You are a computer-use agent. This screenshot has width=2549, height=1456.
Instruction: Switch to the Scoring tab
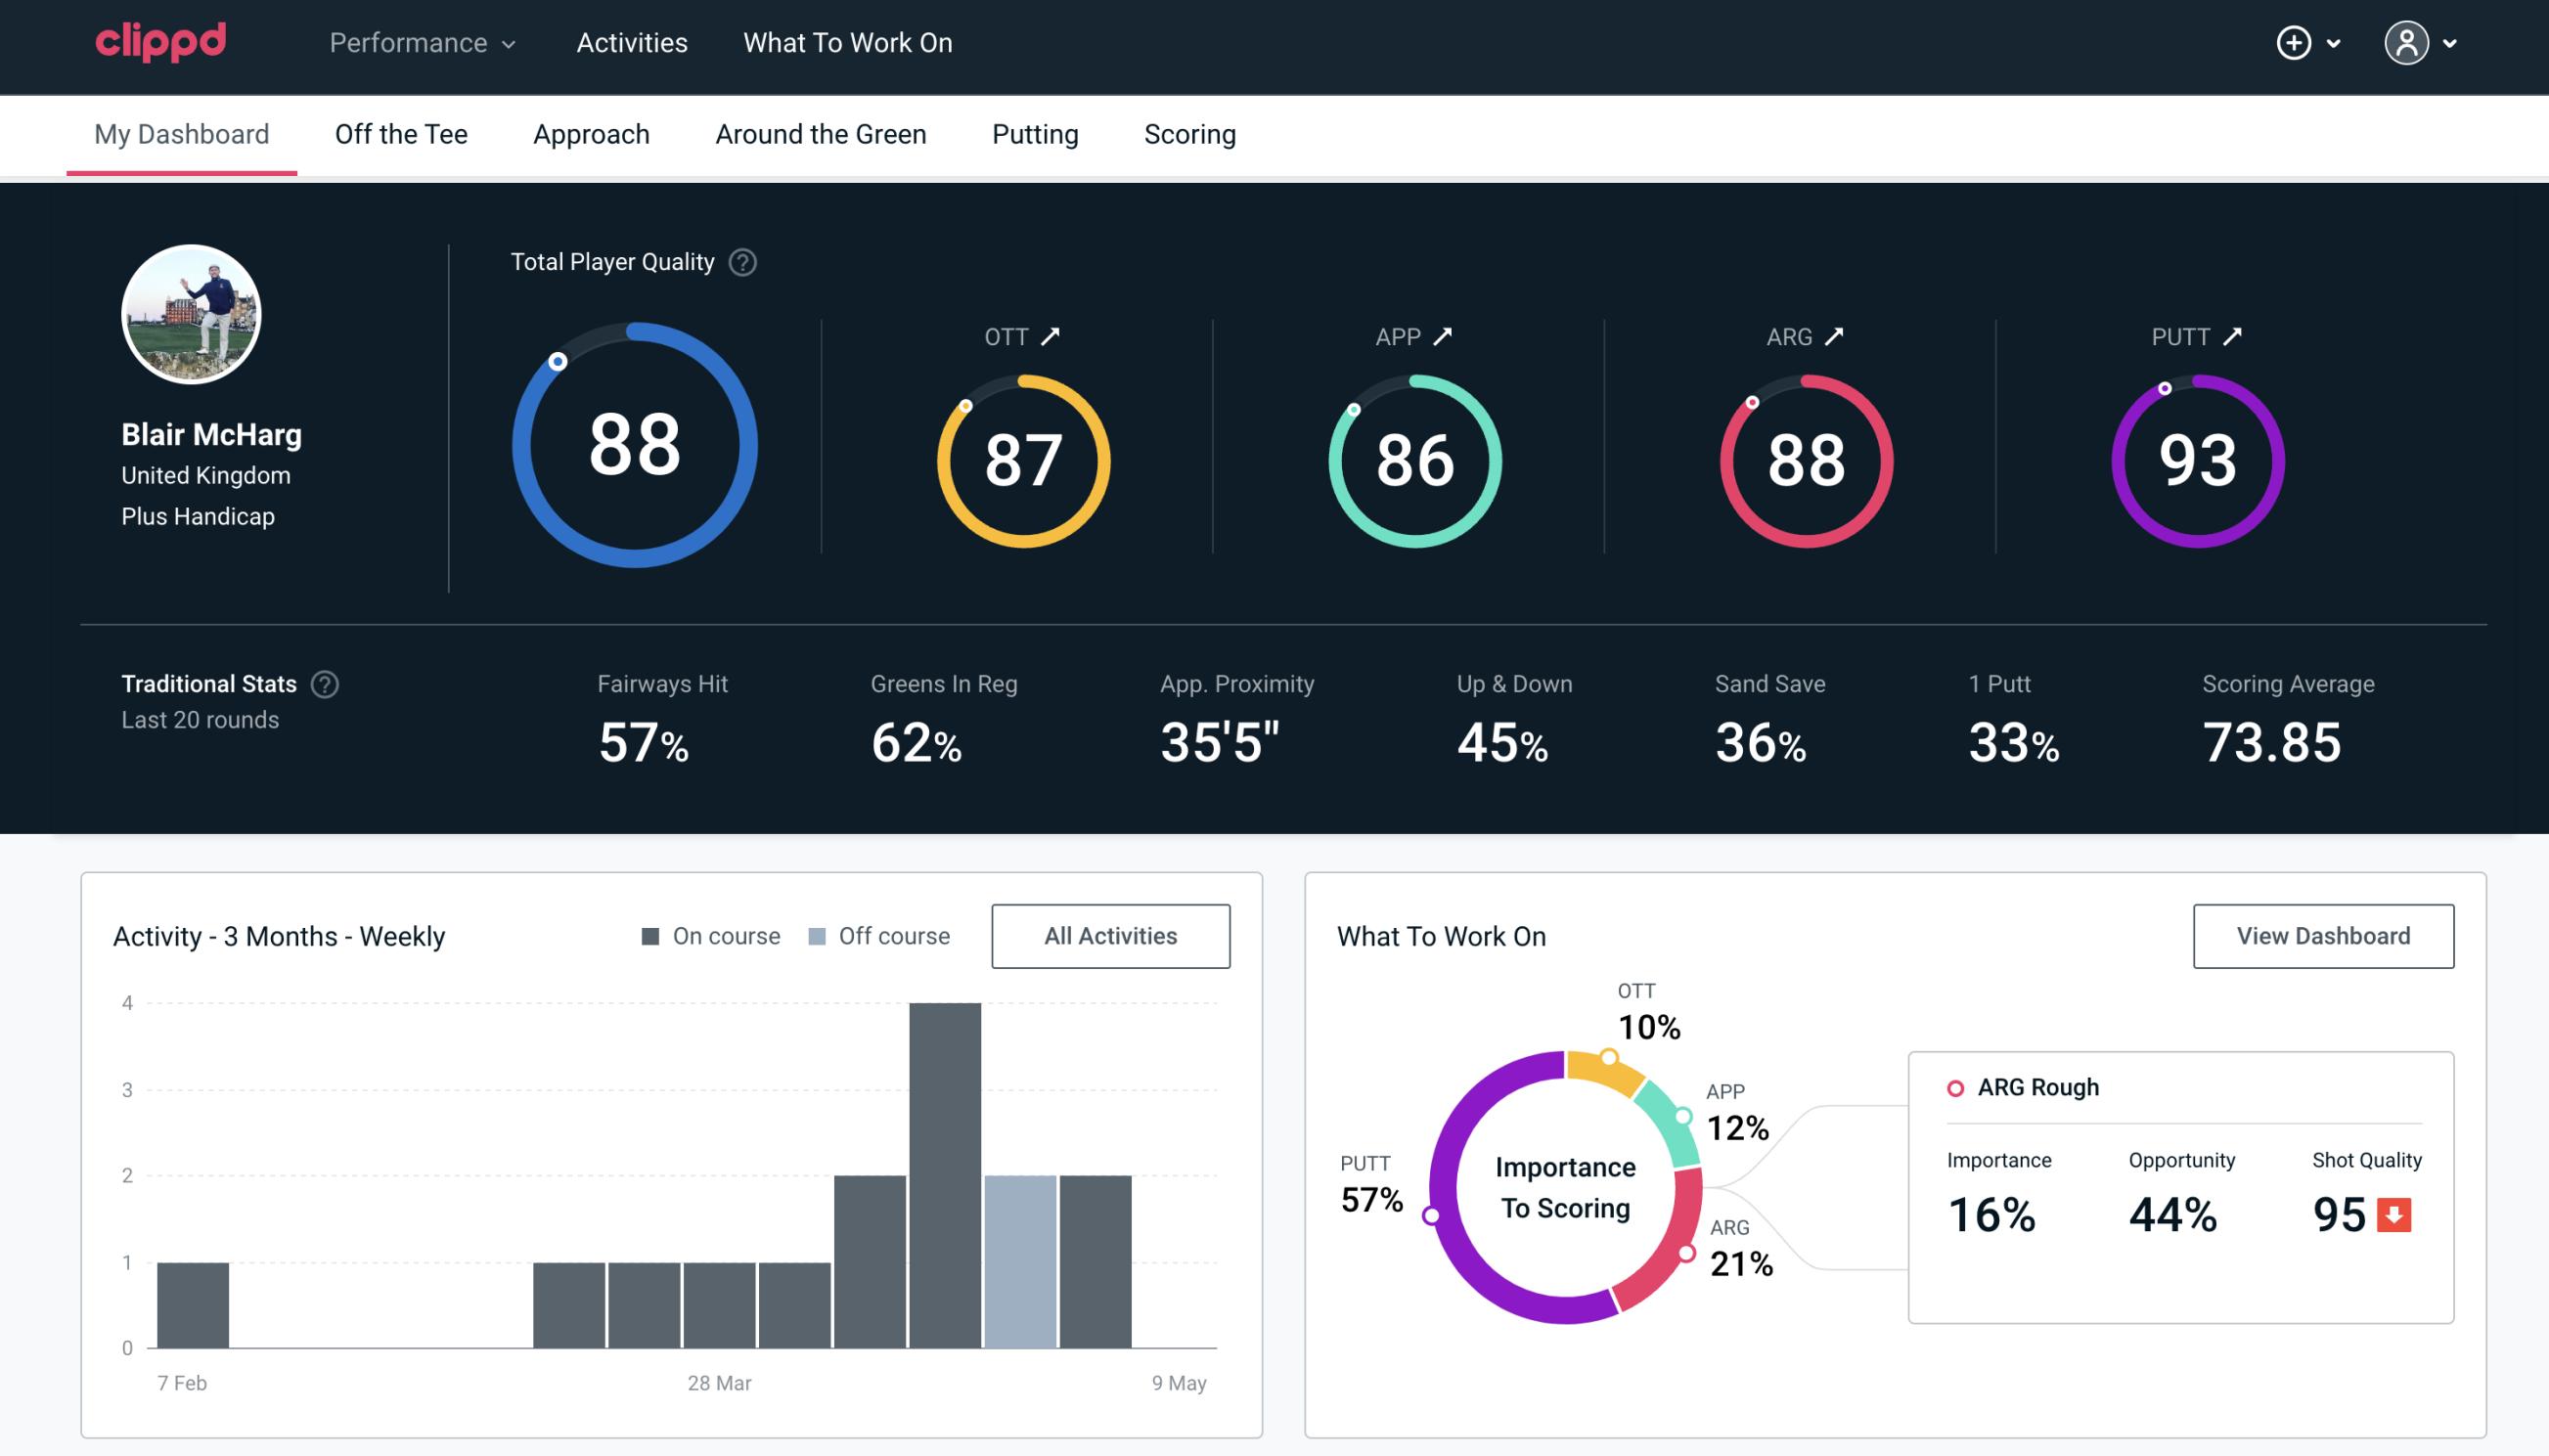pos(1190,133)
